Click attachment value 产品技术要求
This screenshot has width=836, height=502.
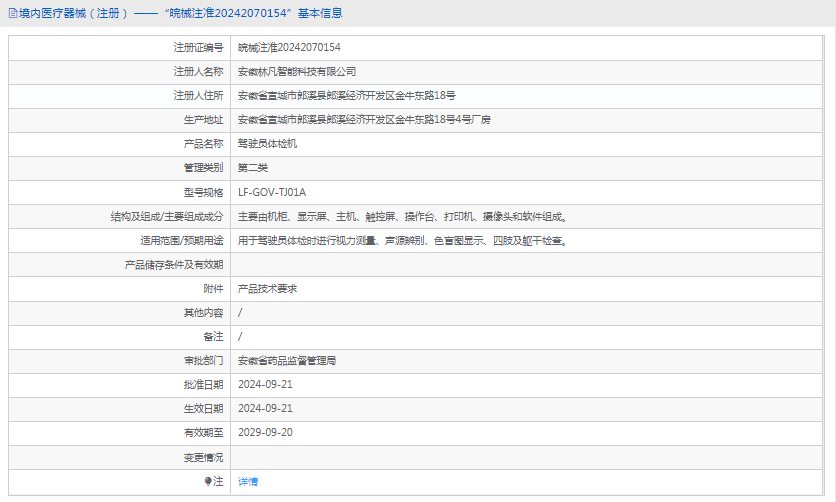tap(267, 288)
